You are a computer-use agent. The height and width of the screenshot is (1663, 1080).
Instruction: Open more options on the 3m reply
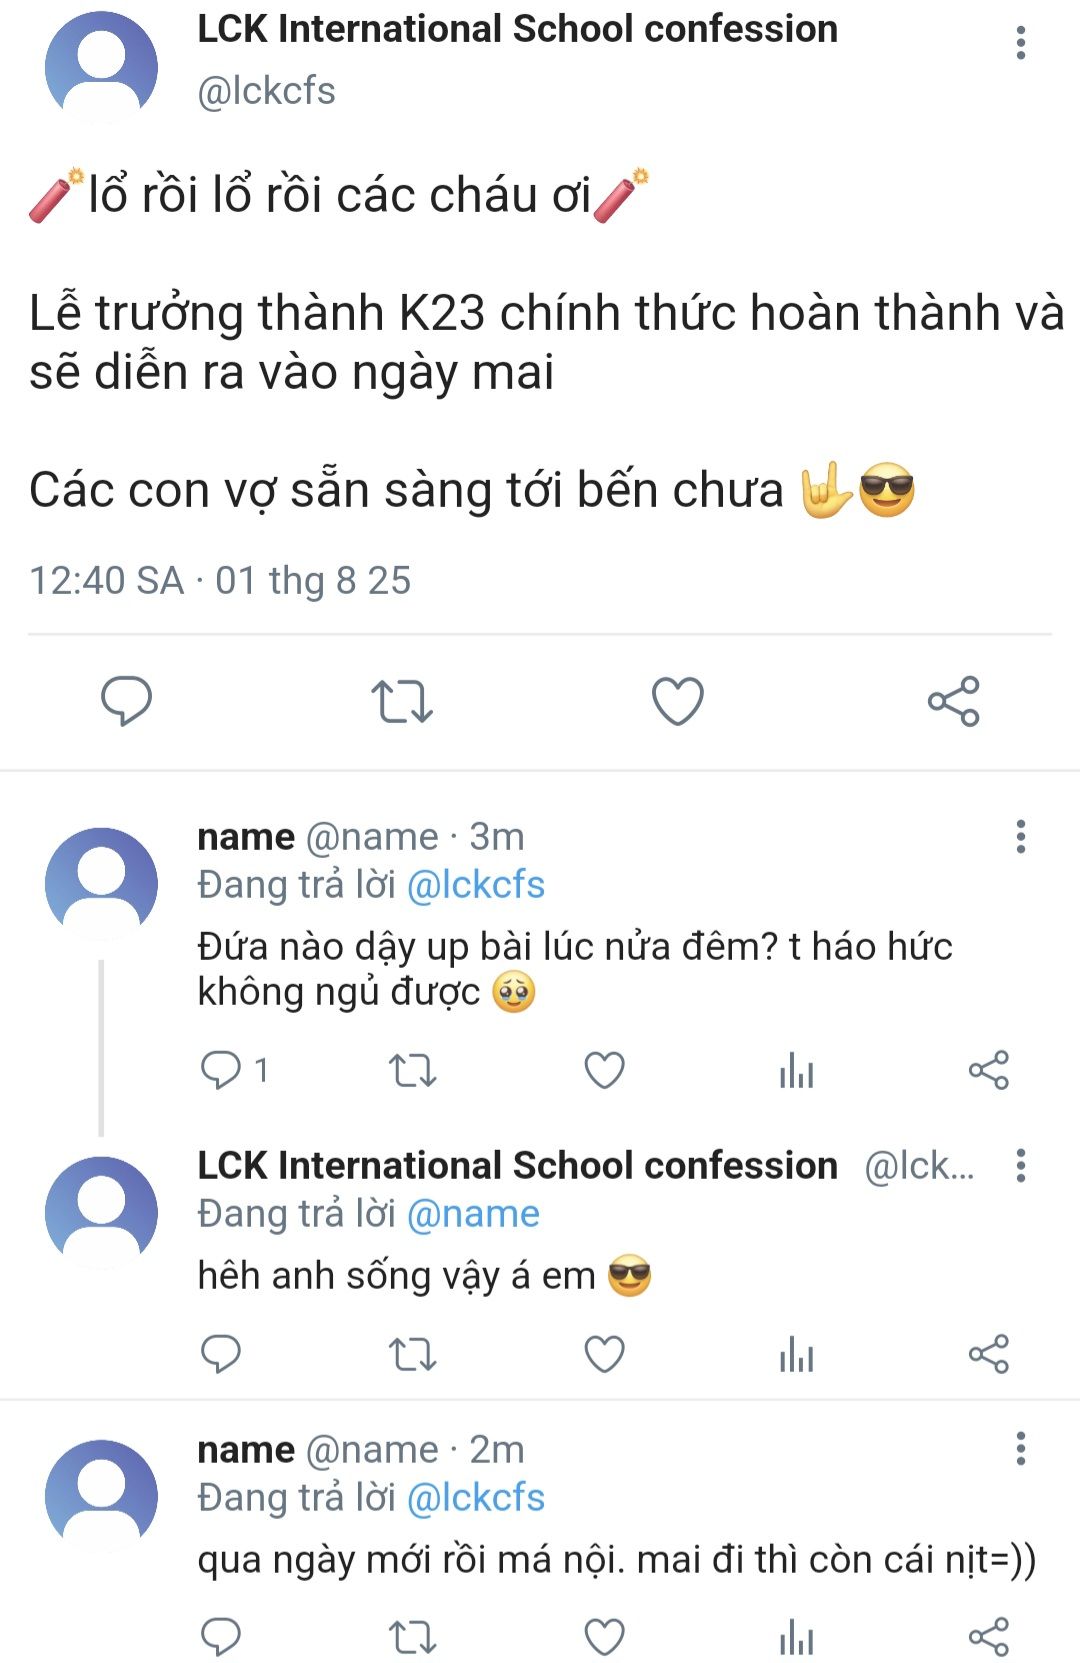point(1020,836)
